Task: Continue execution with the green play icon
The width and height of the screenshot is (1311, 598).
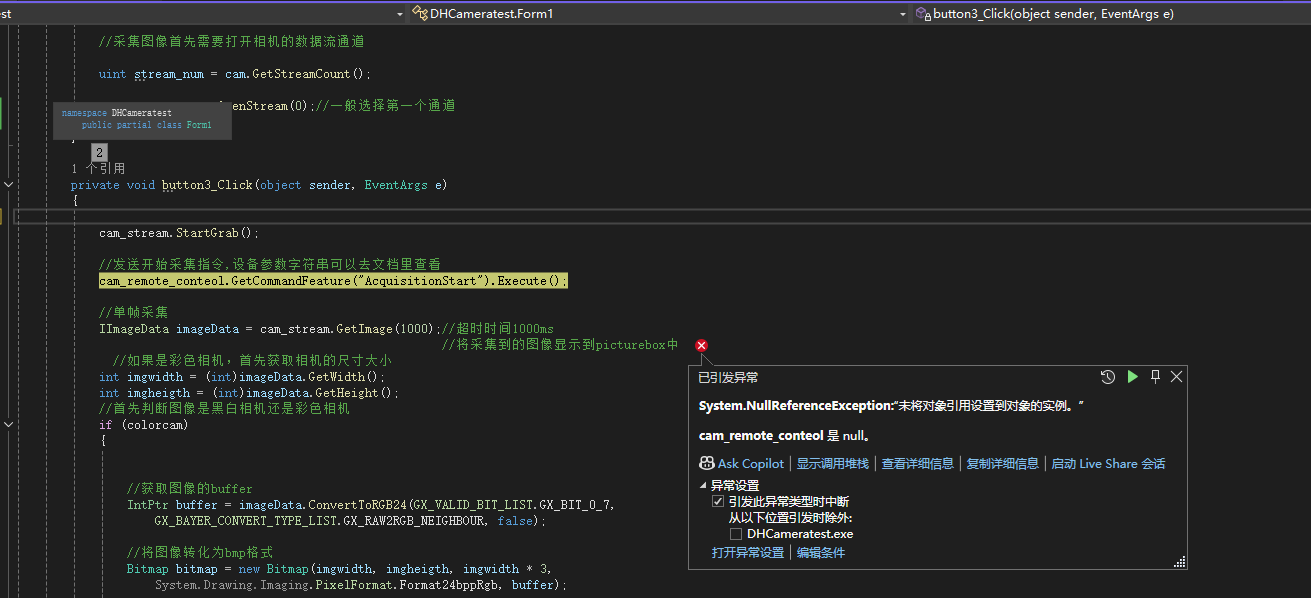Action: 1132,377
